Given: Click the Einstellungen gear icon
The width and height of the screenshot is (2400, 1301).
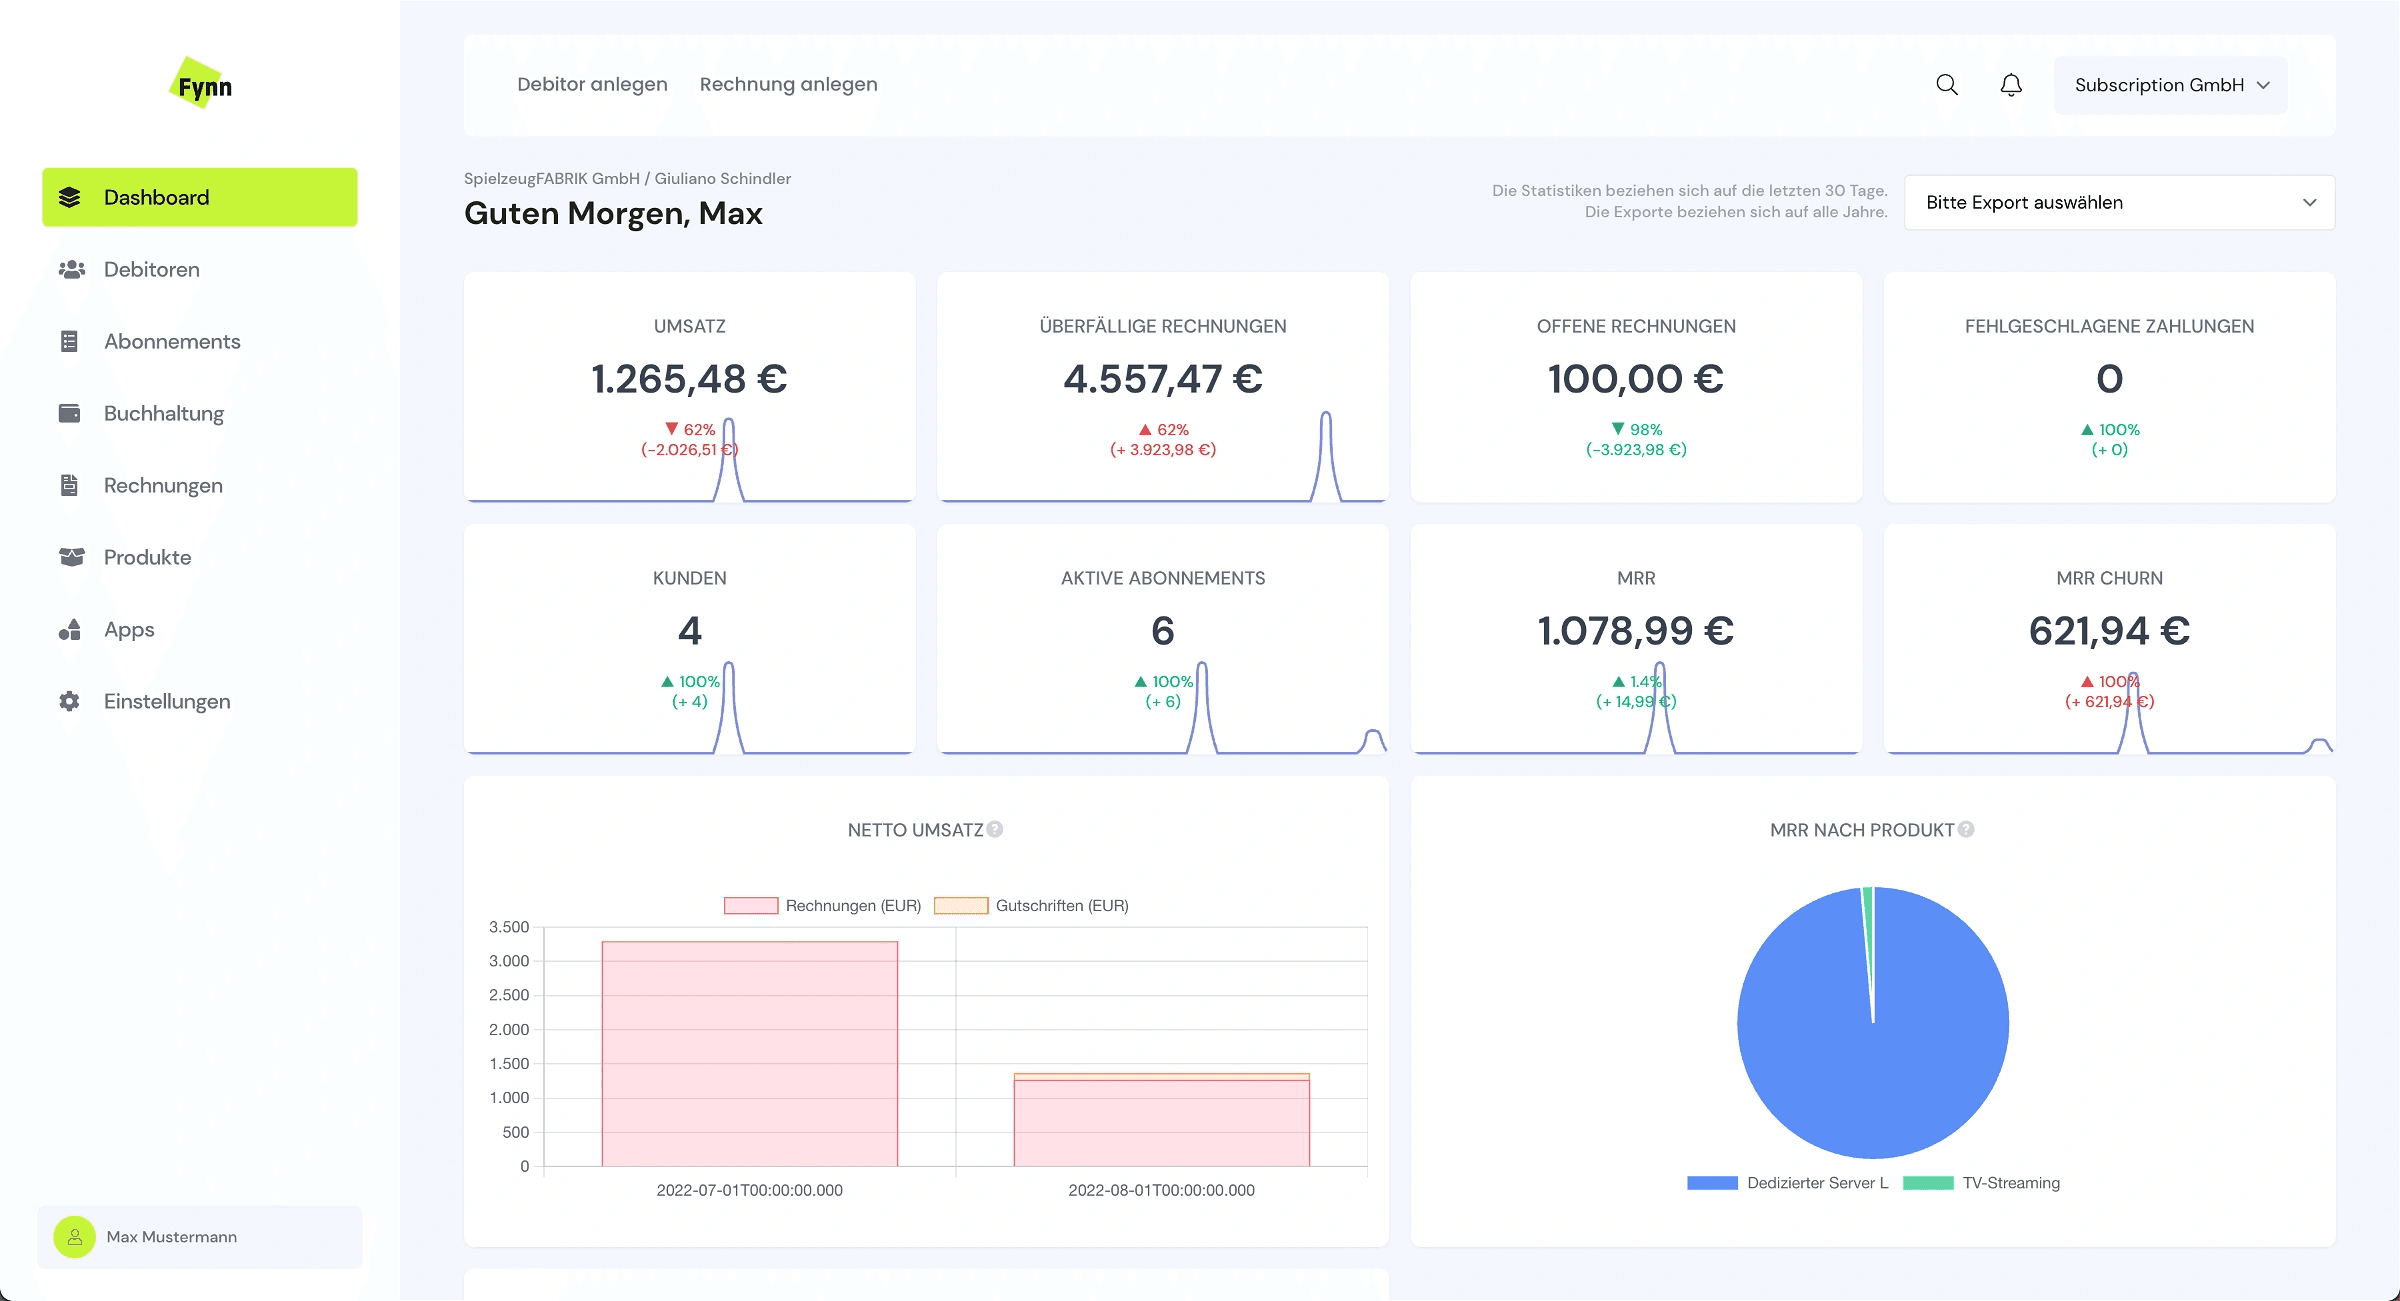Looking at the screenshot, I should point(70,701).
